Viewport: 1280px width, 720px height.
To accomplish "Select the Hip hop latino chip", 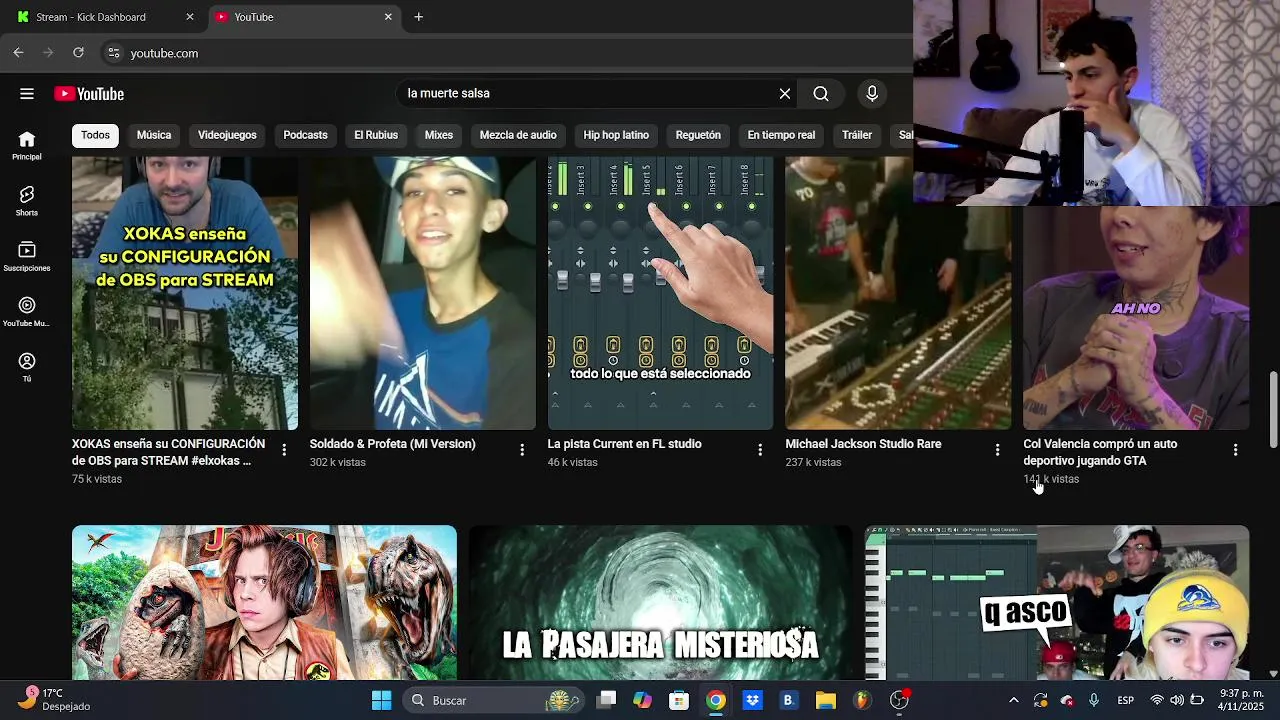I will tap(616, 135).
